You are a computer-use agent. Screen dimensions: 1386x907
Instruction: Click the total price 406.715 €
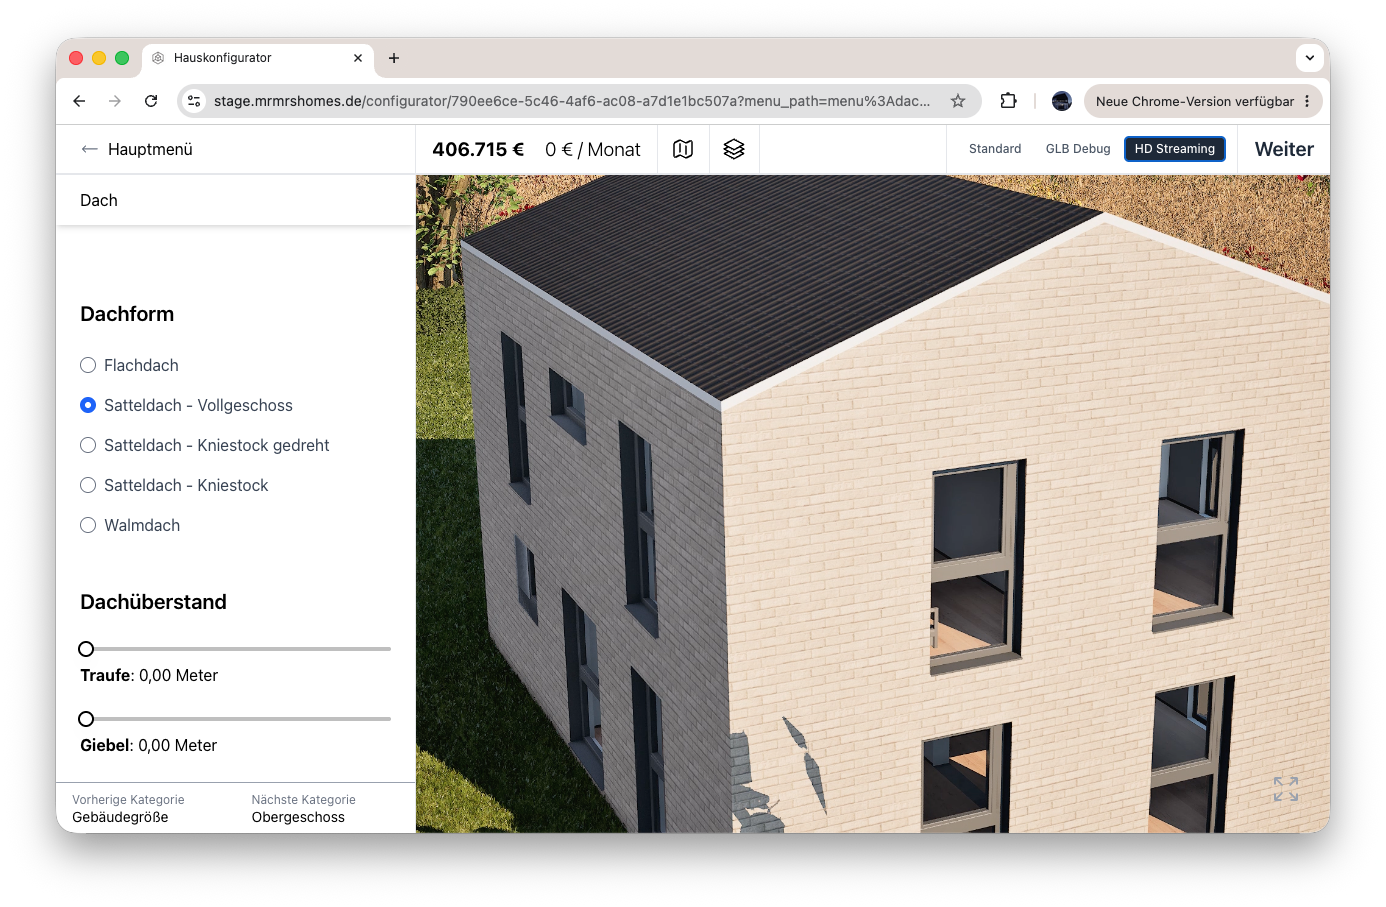pos(478,149)
